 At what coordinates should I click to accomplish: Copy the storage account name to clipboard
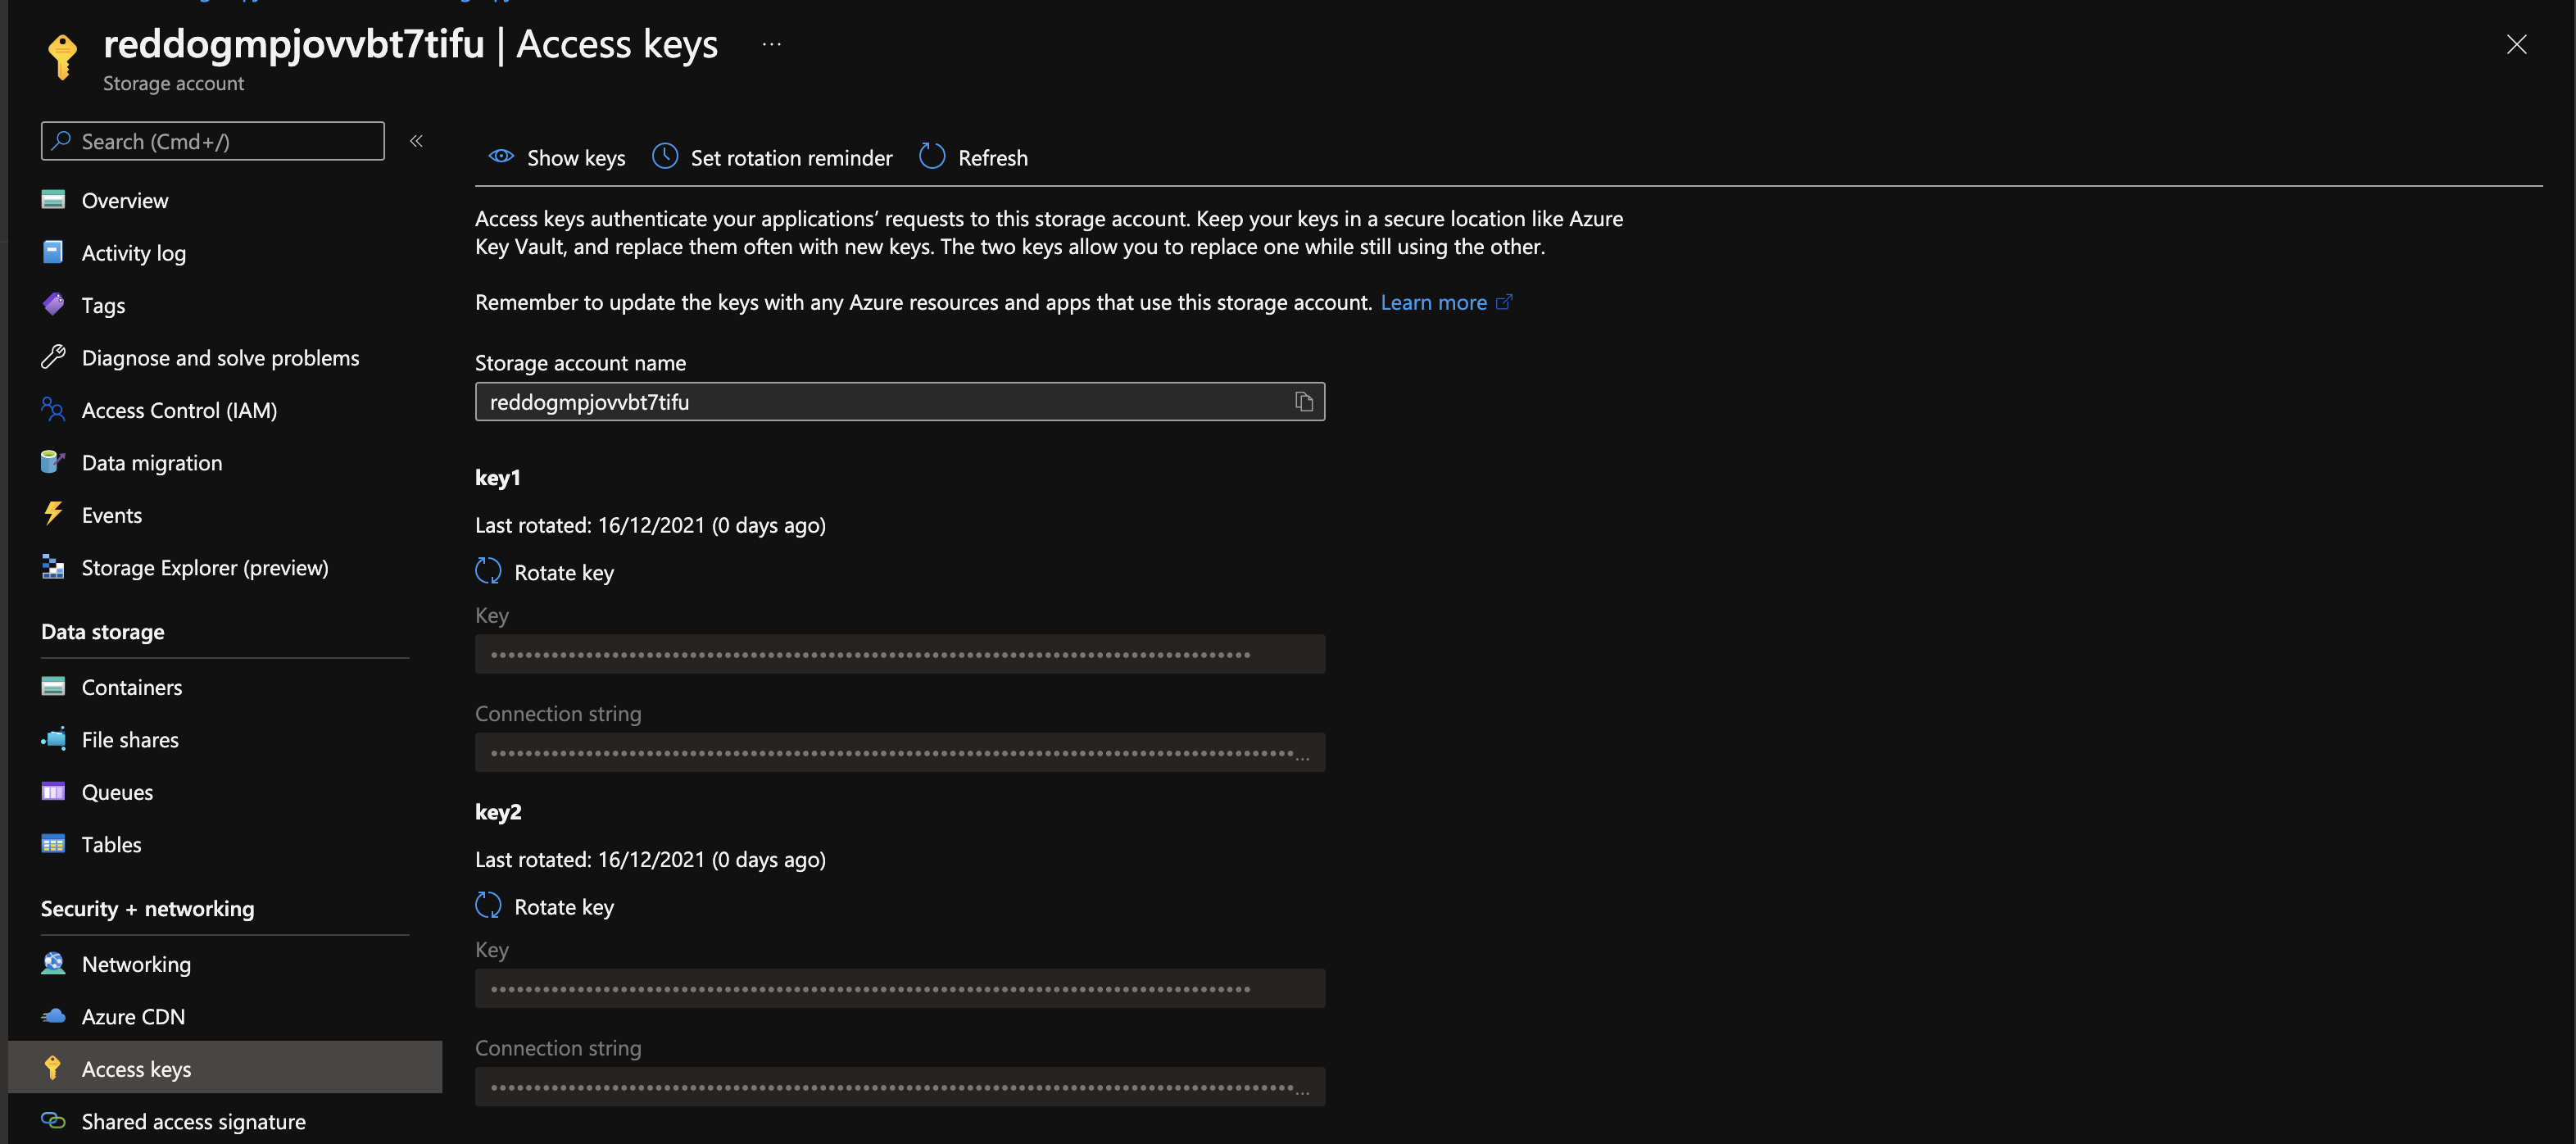pos(1303,401)
